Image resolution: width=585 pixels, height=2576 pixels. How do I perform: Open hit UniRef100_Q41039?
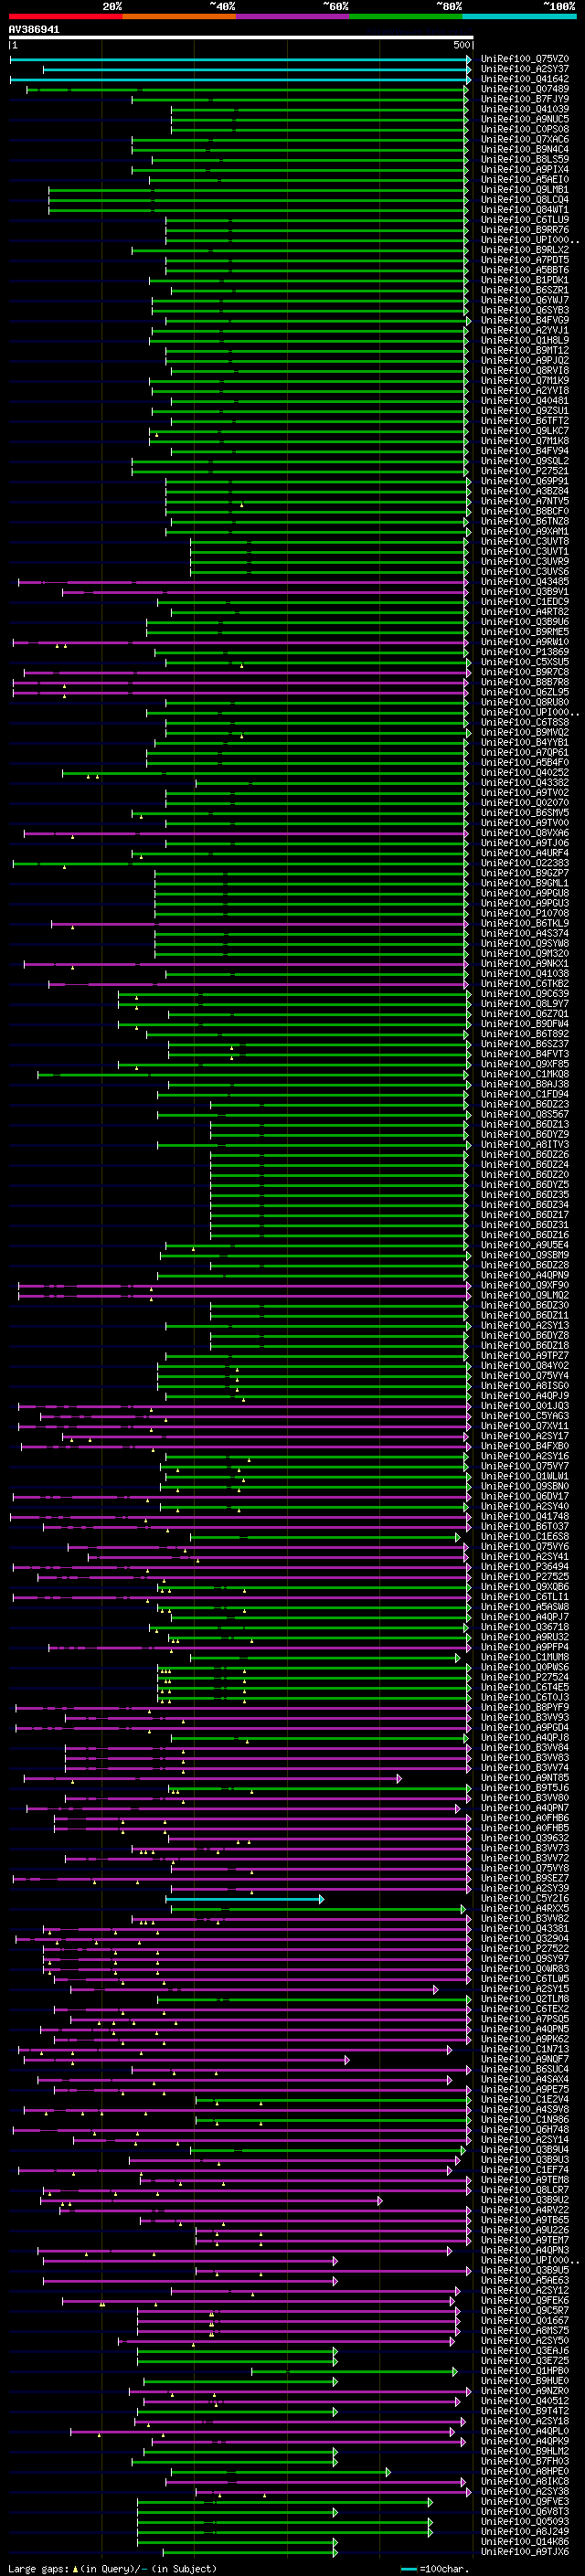525,109
